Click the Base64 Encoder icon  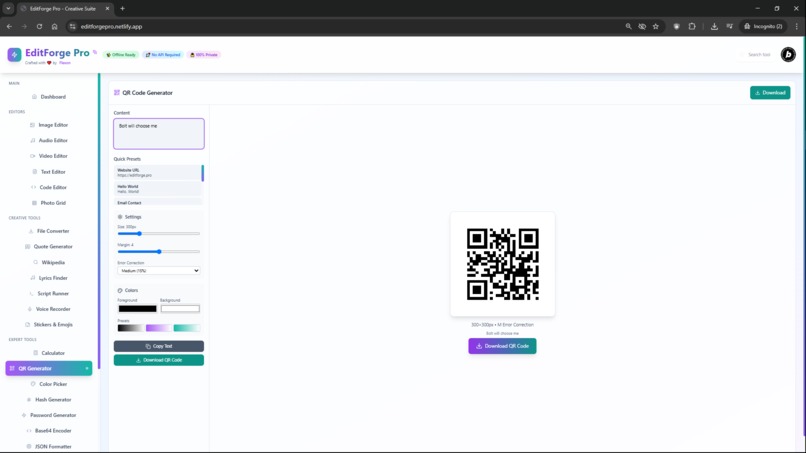tap(29, 431)
